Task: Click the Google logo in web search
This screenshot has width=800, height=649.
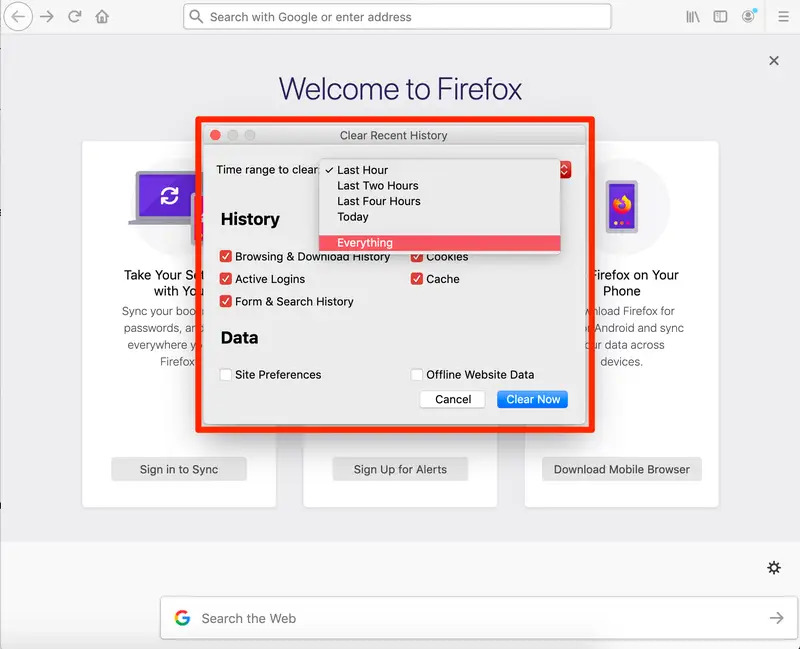Action: click(182, 618)
